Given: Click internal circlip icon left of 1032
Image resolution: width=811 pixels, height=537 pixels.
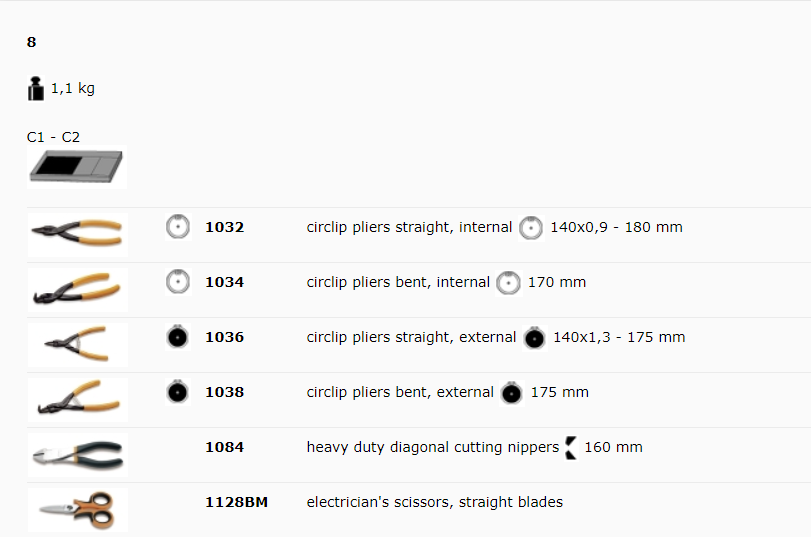Looking at the screenshot, I should [x=178, y=227].
